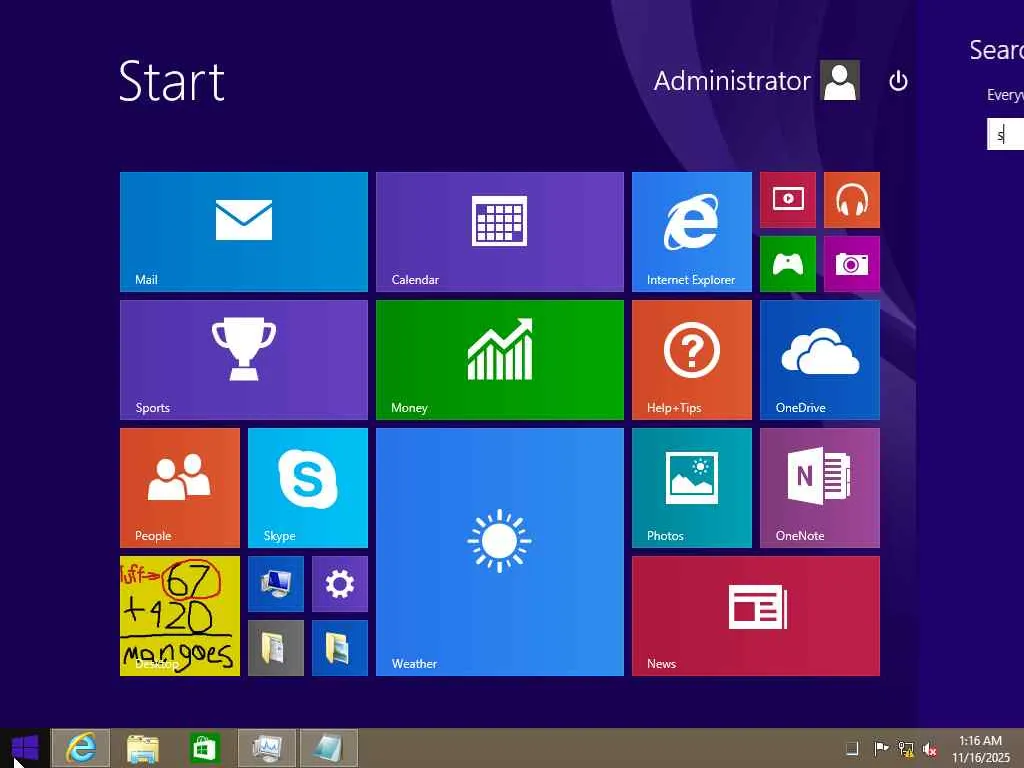Open Internet Explorer from the taskbar
Image resolution: width=1024 pixels, height=768 pixels.
point(80,748)
